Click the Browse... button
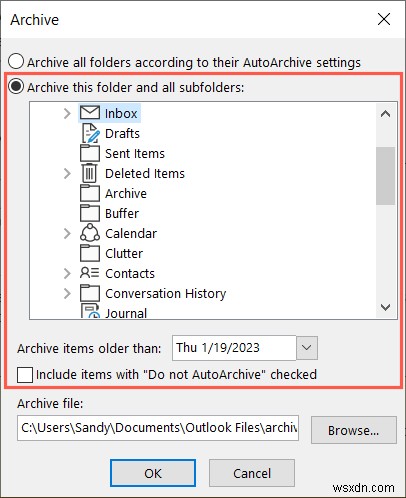Viewport: 406px width, 498px height. (x=354, y=430)
